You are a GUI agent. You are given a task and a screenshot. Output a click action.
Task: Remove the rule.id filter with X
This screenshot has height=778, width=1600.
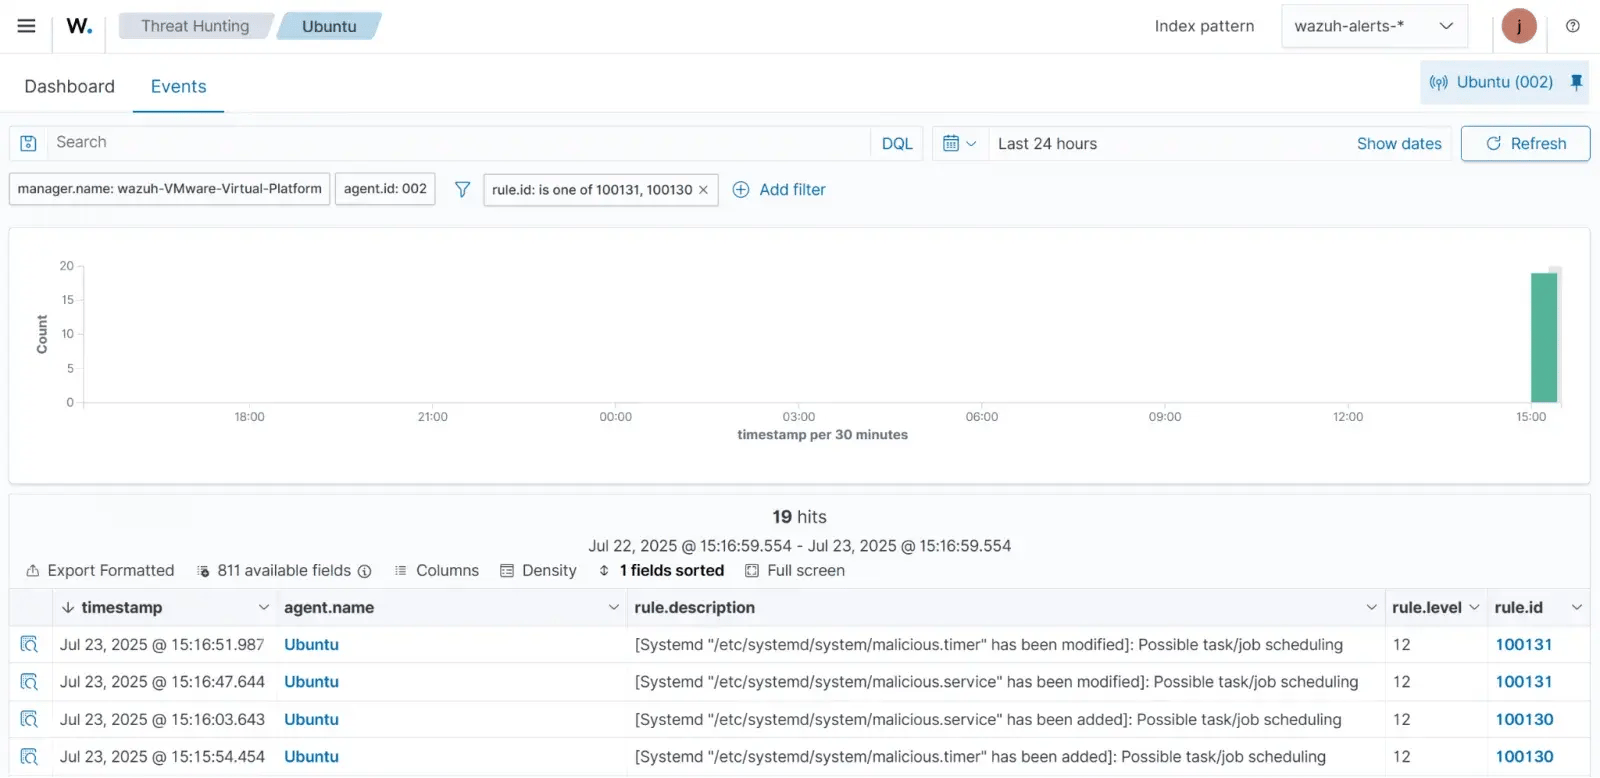point(703,190)
